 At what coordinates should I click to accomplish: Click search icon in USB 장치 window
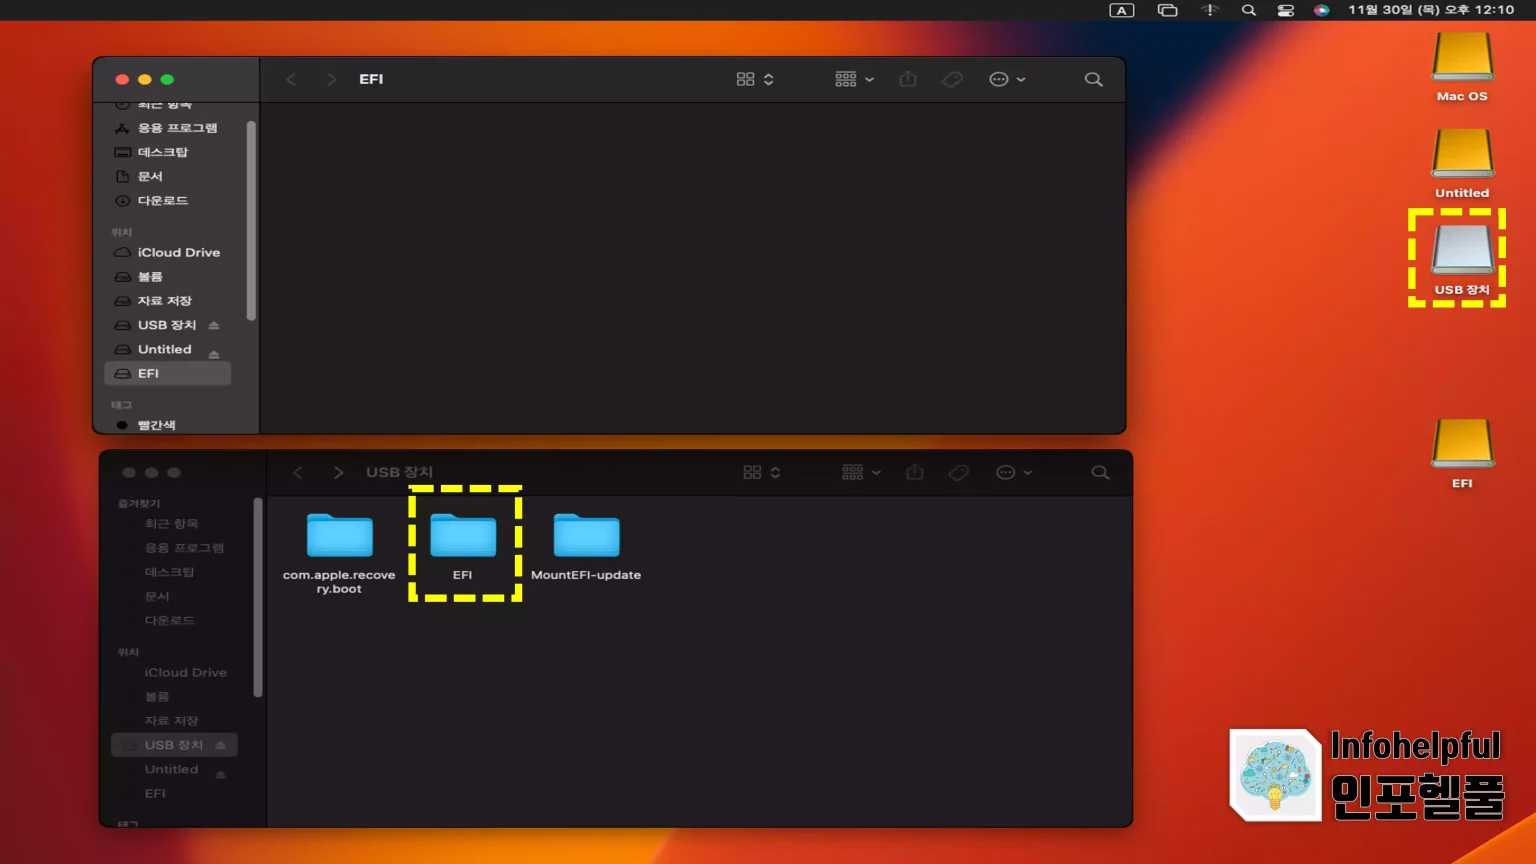click(1101, 472)
